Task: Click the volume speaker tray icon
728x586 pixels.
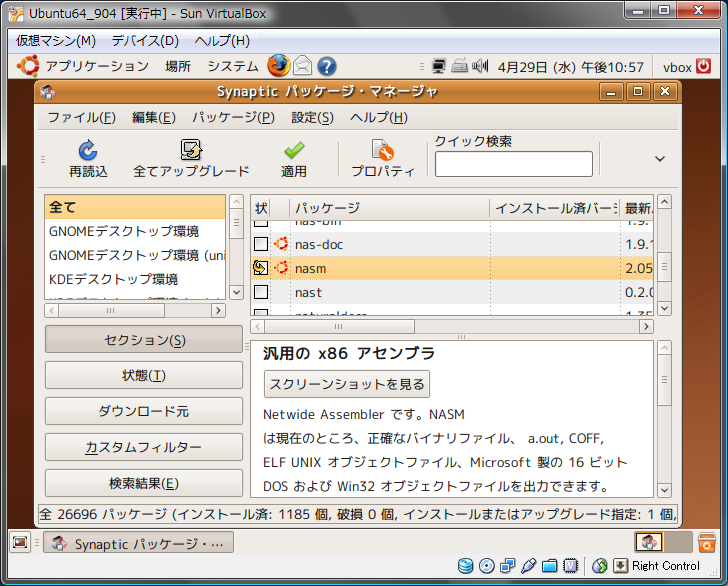Action: (480, 66)
